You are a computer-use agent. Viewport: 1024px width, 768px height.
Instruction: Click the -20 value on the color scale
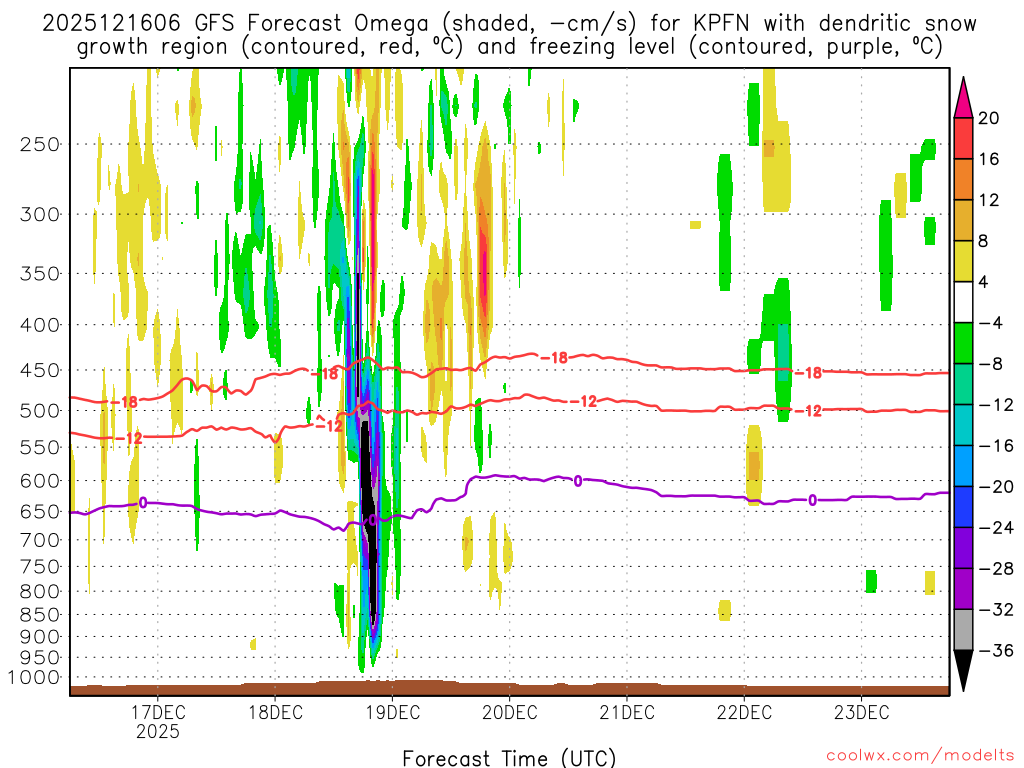pyautogui.click(x=996, y=487)
